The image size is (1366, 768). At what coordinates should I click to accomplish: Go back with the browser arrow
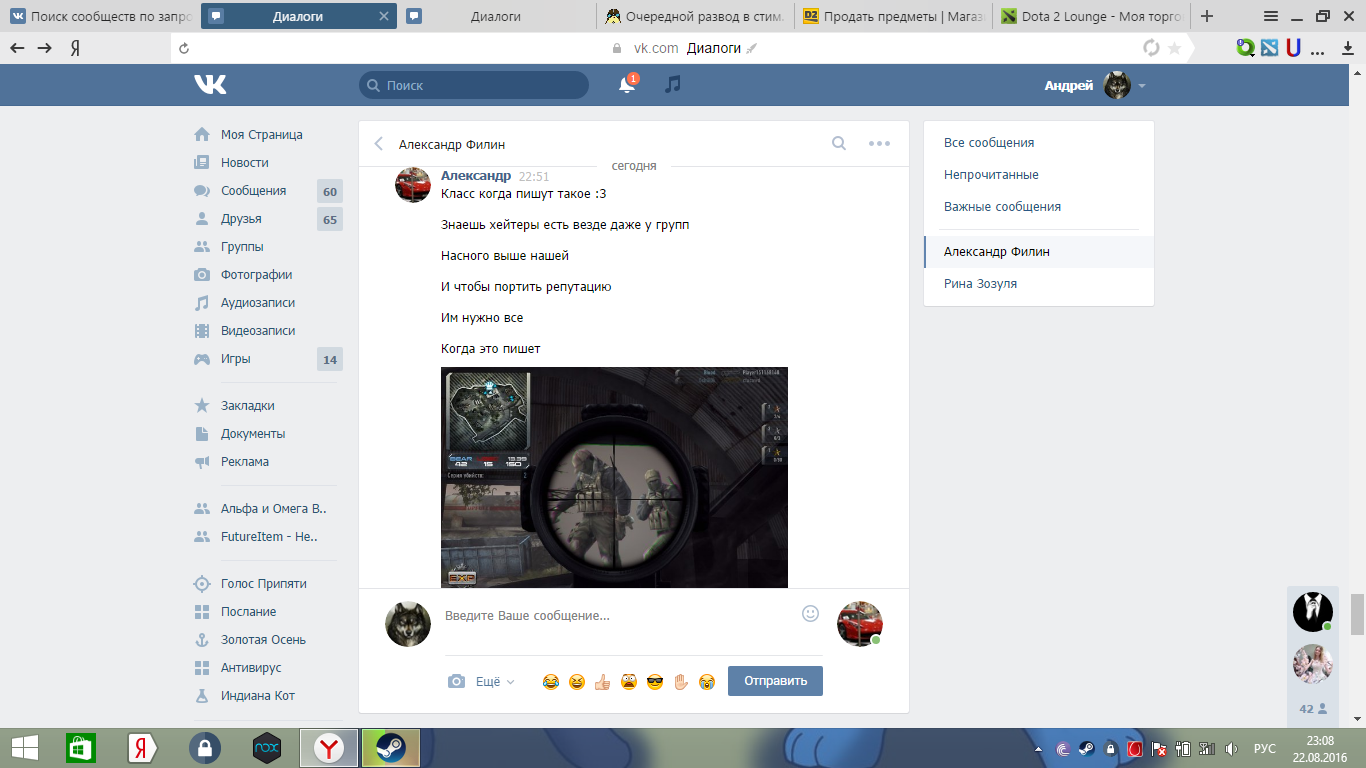pyautogui.click(x=17, y=48)
